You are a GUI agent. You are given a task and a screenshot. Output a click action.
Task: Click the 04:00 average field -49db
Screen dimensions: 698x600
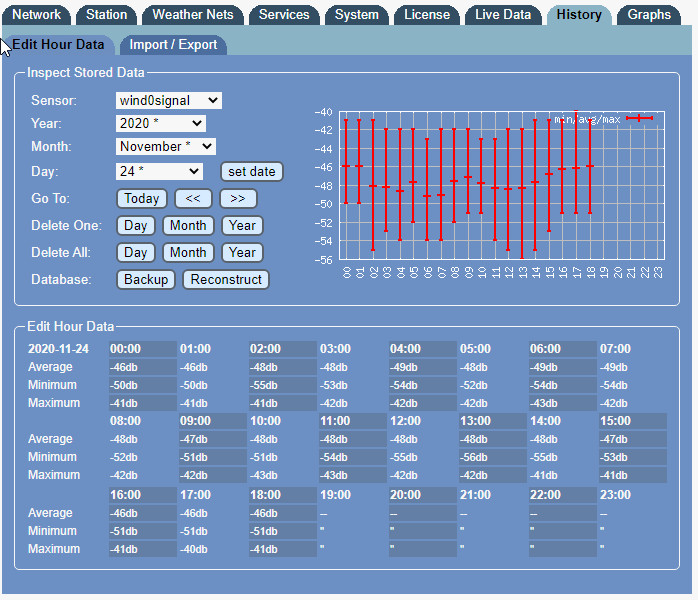tap(422, 367)
